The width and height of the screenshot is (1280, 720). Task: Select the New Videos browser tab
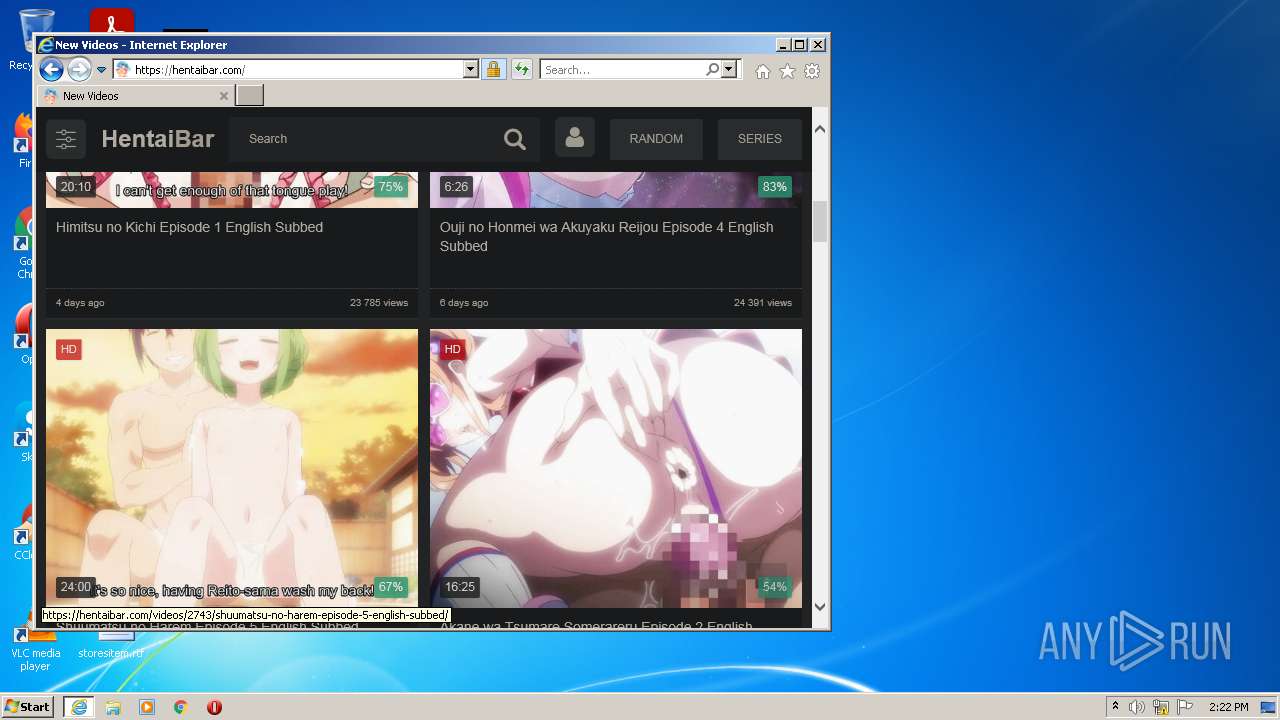135,96
